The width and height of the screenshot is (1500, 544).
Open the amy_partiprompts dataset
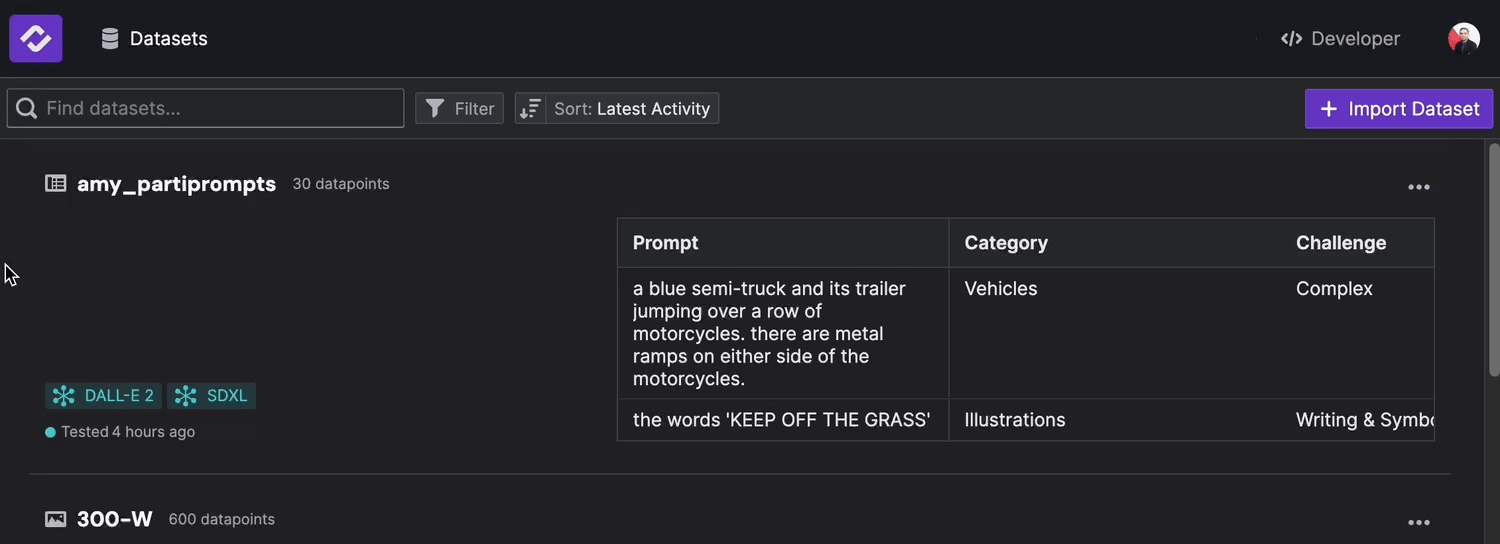tap(176, 184)
